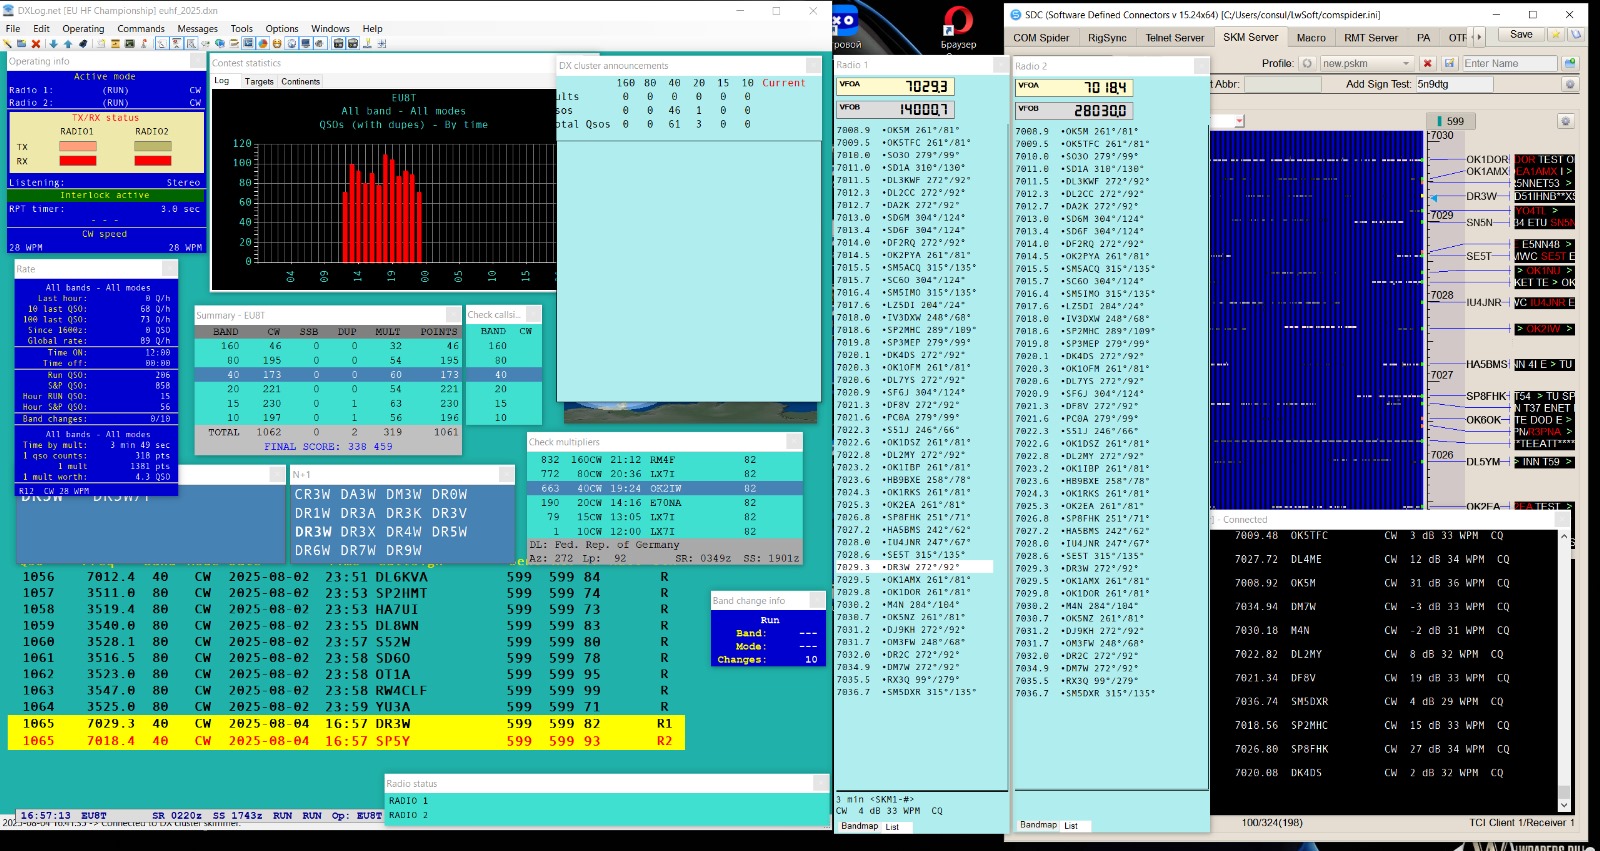Click the save profile disk icon
Screen dimensions: 1600x851
(1449, 63)
